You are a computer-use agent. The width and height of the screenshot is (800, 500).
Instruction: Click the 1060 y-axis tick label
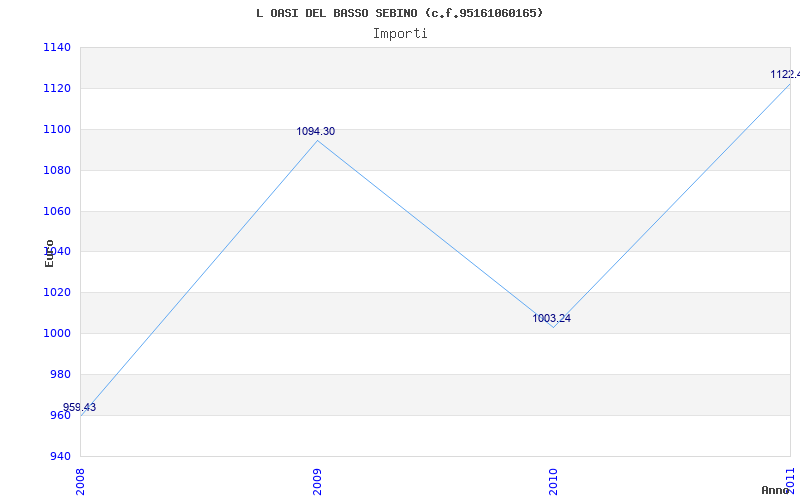[x=57, y=211]
